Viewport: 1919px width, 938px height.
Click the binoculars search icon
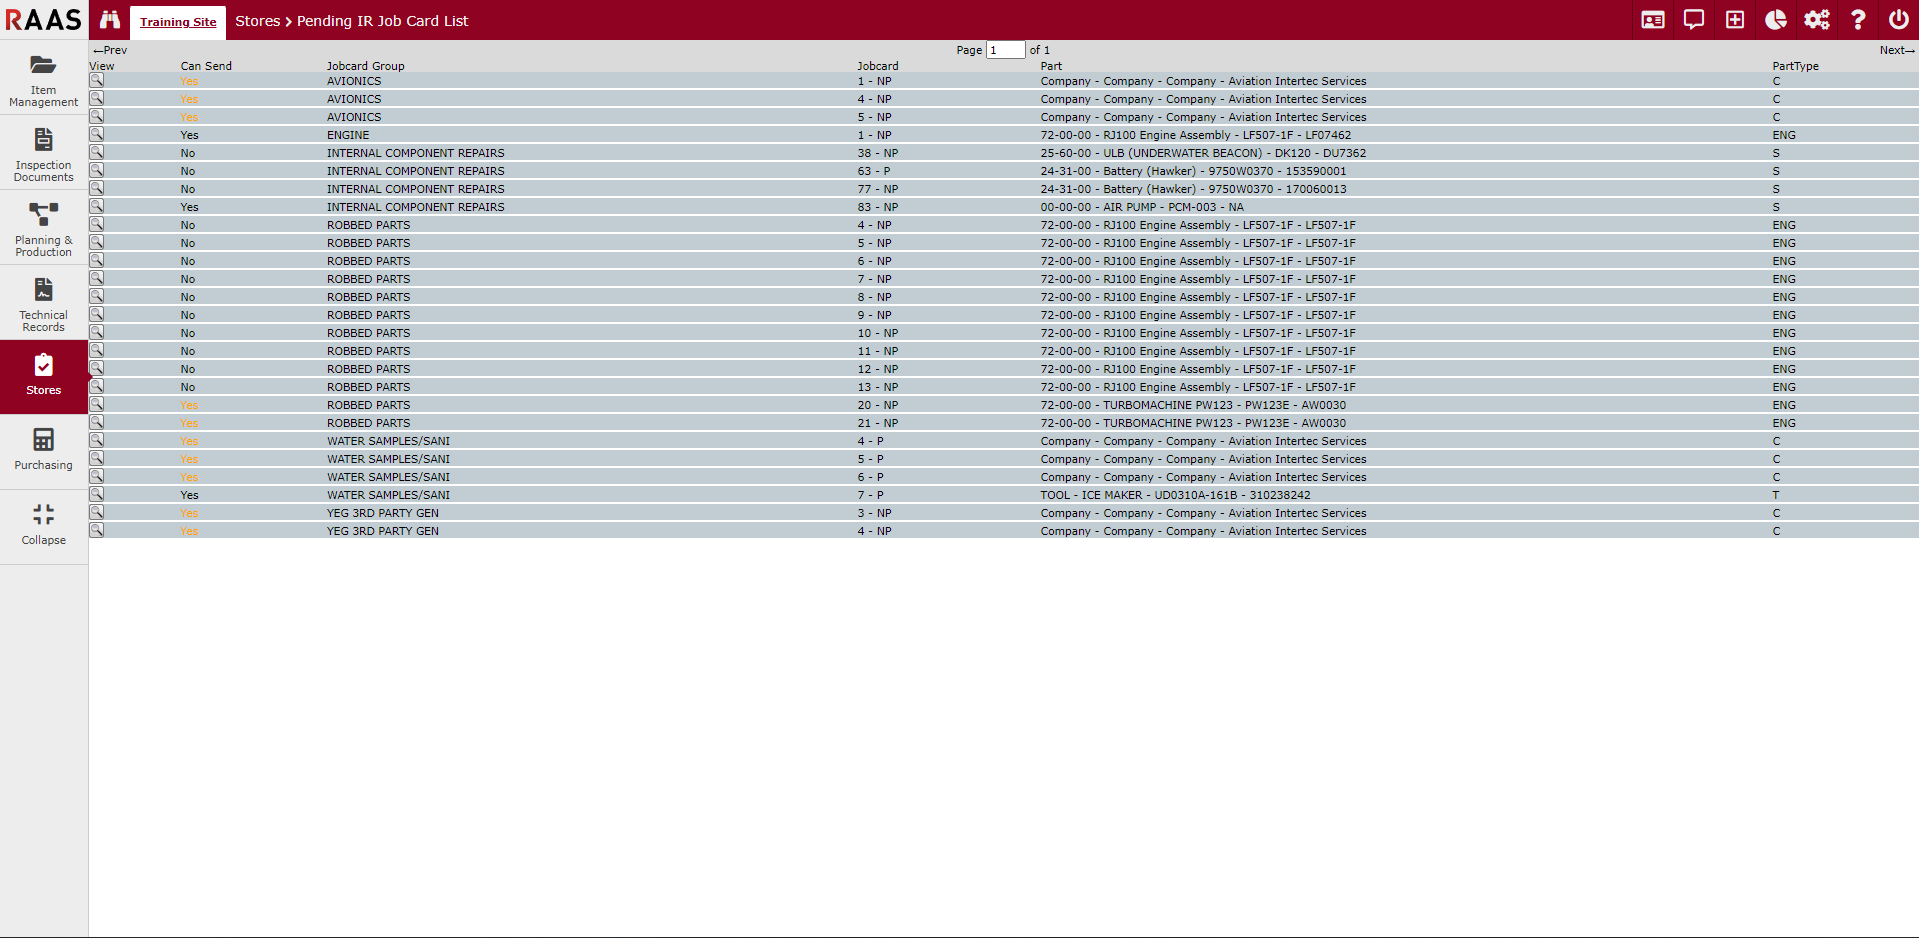[110, 20]
